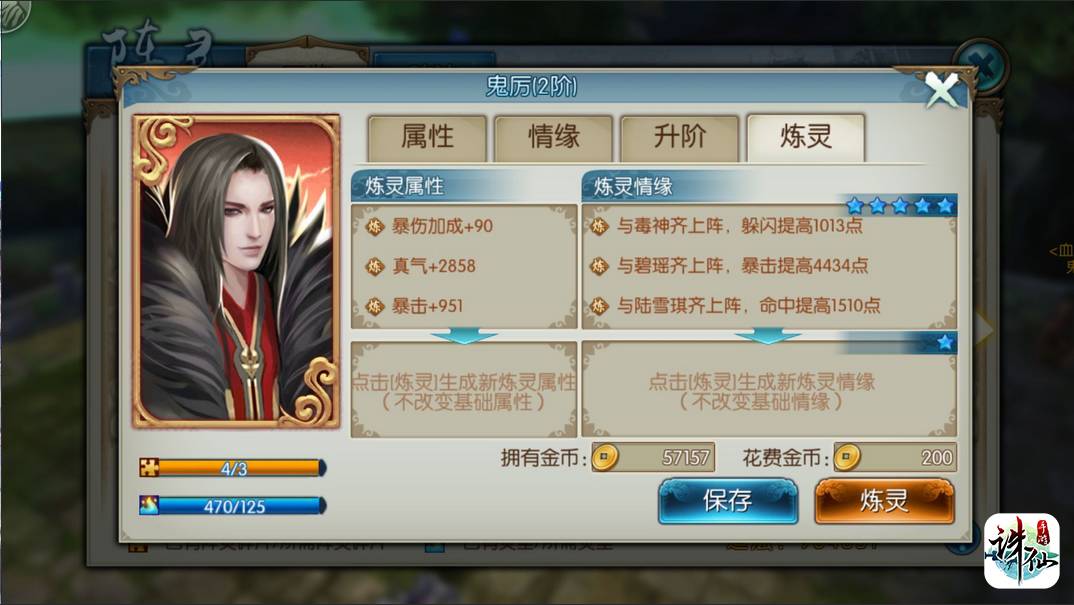Click the five-star rating above 炼灵情缘 list
Screen dimensions: 1074x605
click(899, 205)
